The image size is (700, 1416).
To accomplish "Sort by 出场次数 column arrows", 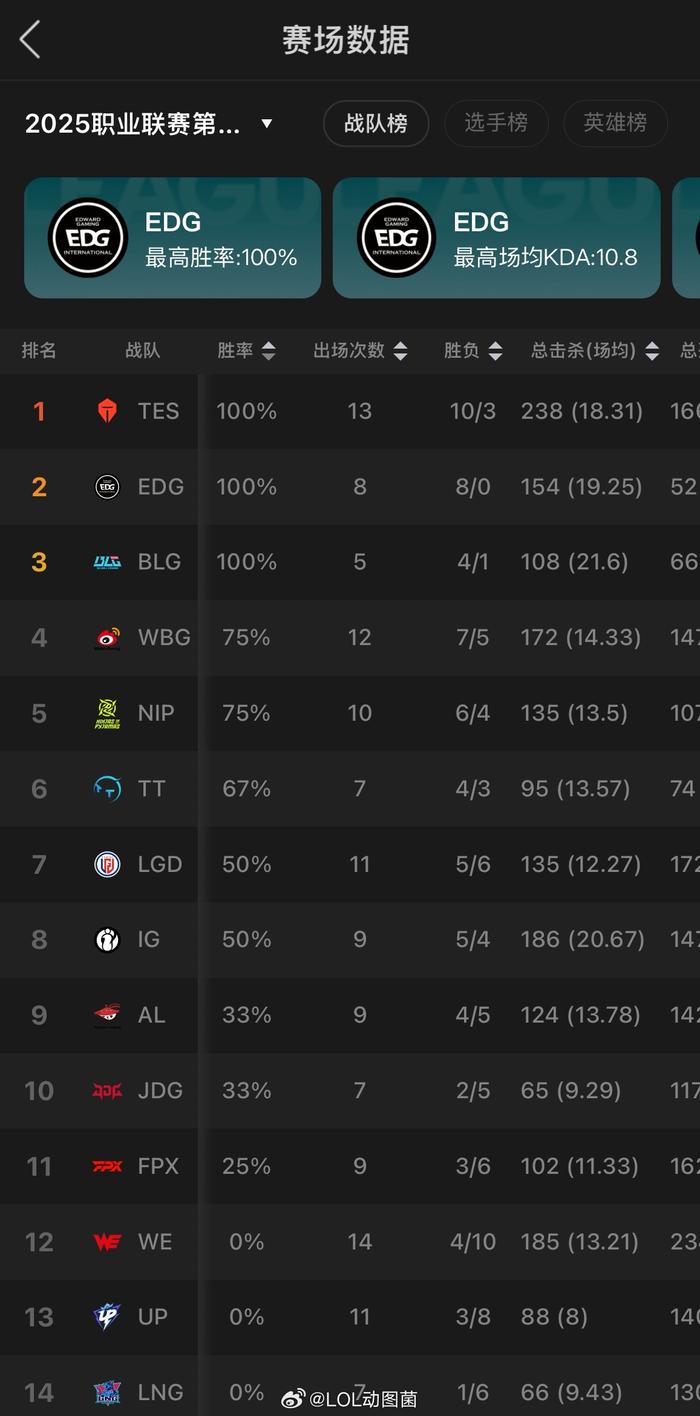I will 400,351.
